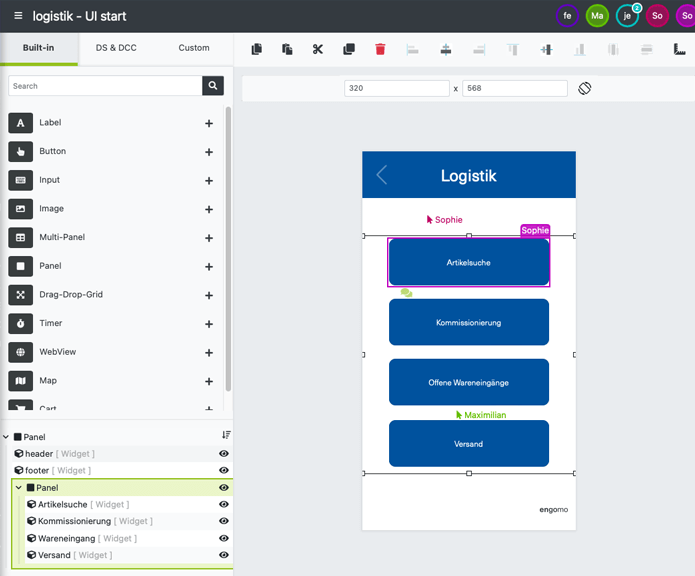Click the canvas width field showing 320
This screenshot has width=695, height=576.
[396, 88]
